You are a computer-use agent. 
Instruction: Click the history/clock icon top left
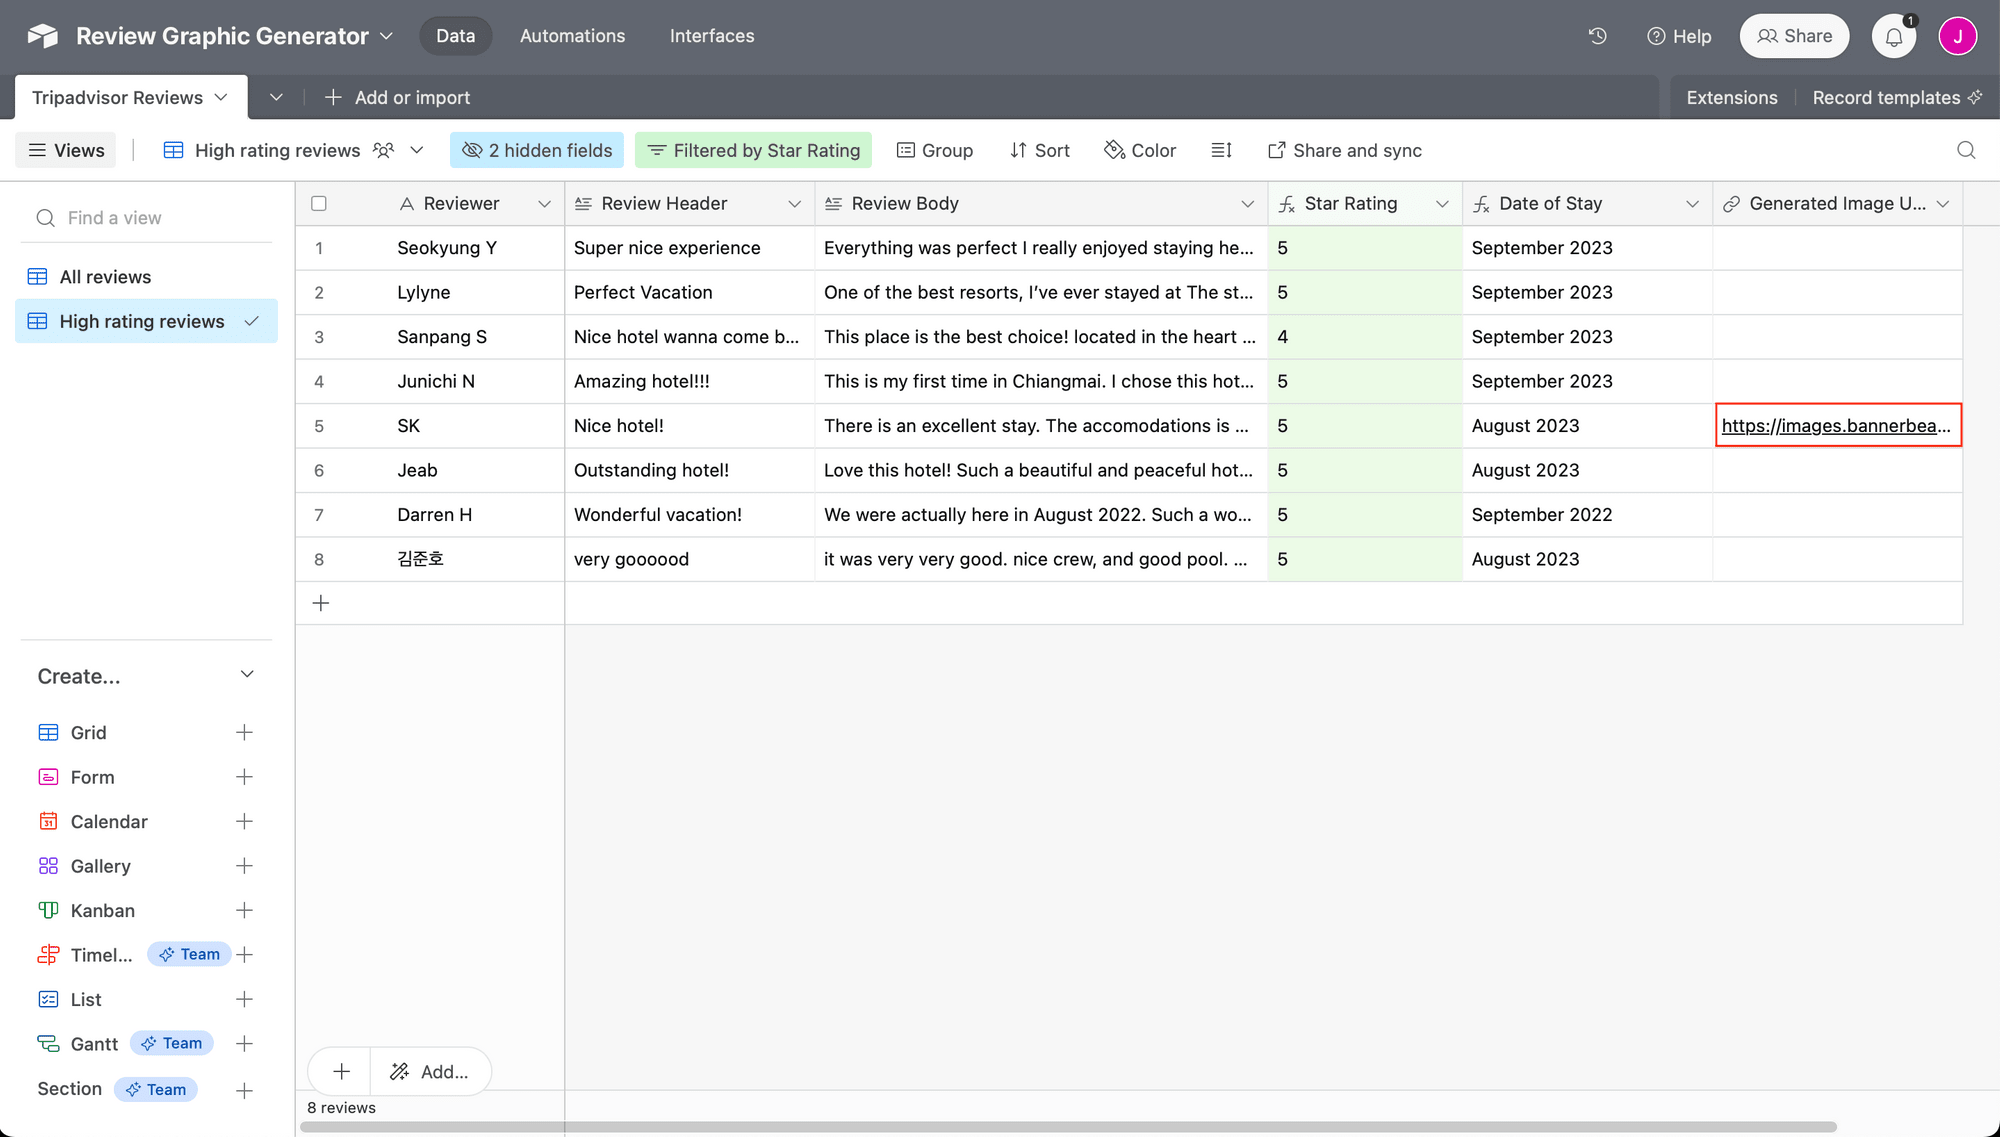click(1598, 34)
